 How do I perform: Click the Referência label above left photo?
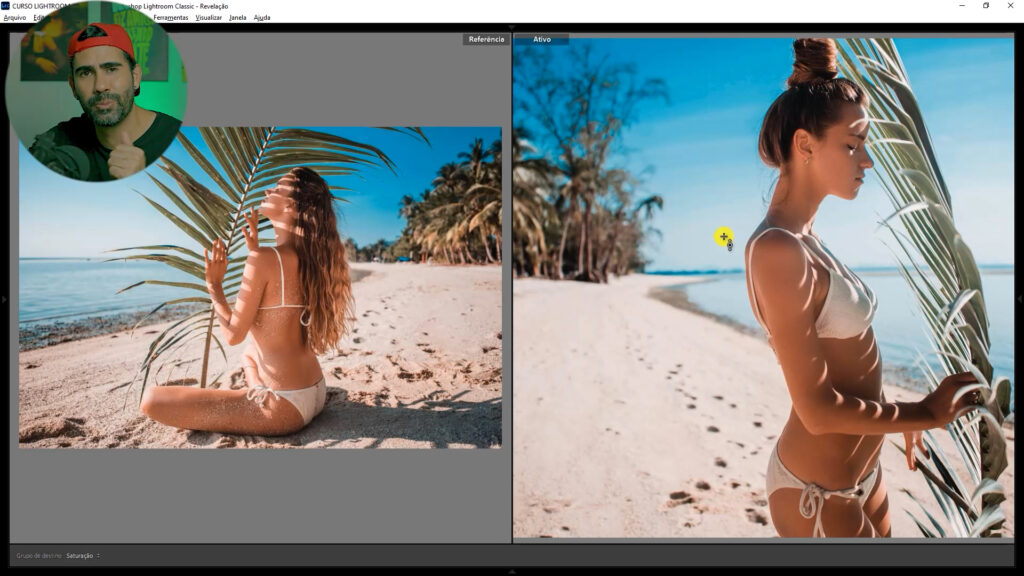coord(486,39)
